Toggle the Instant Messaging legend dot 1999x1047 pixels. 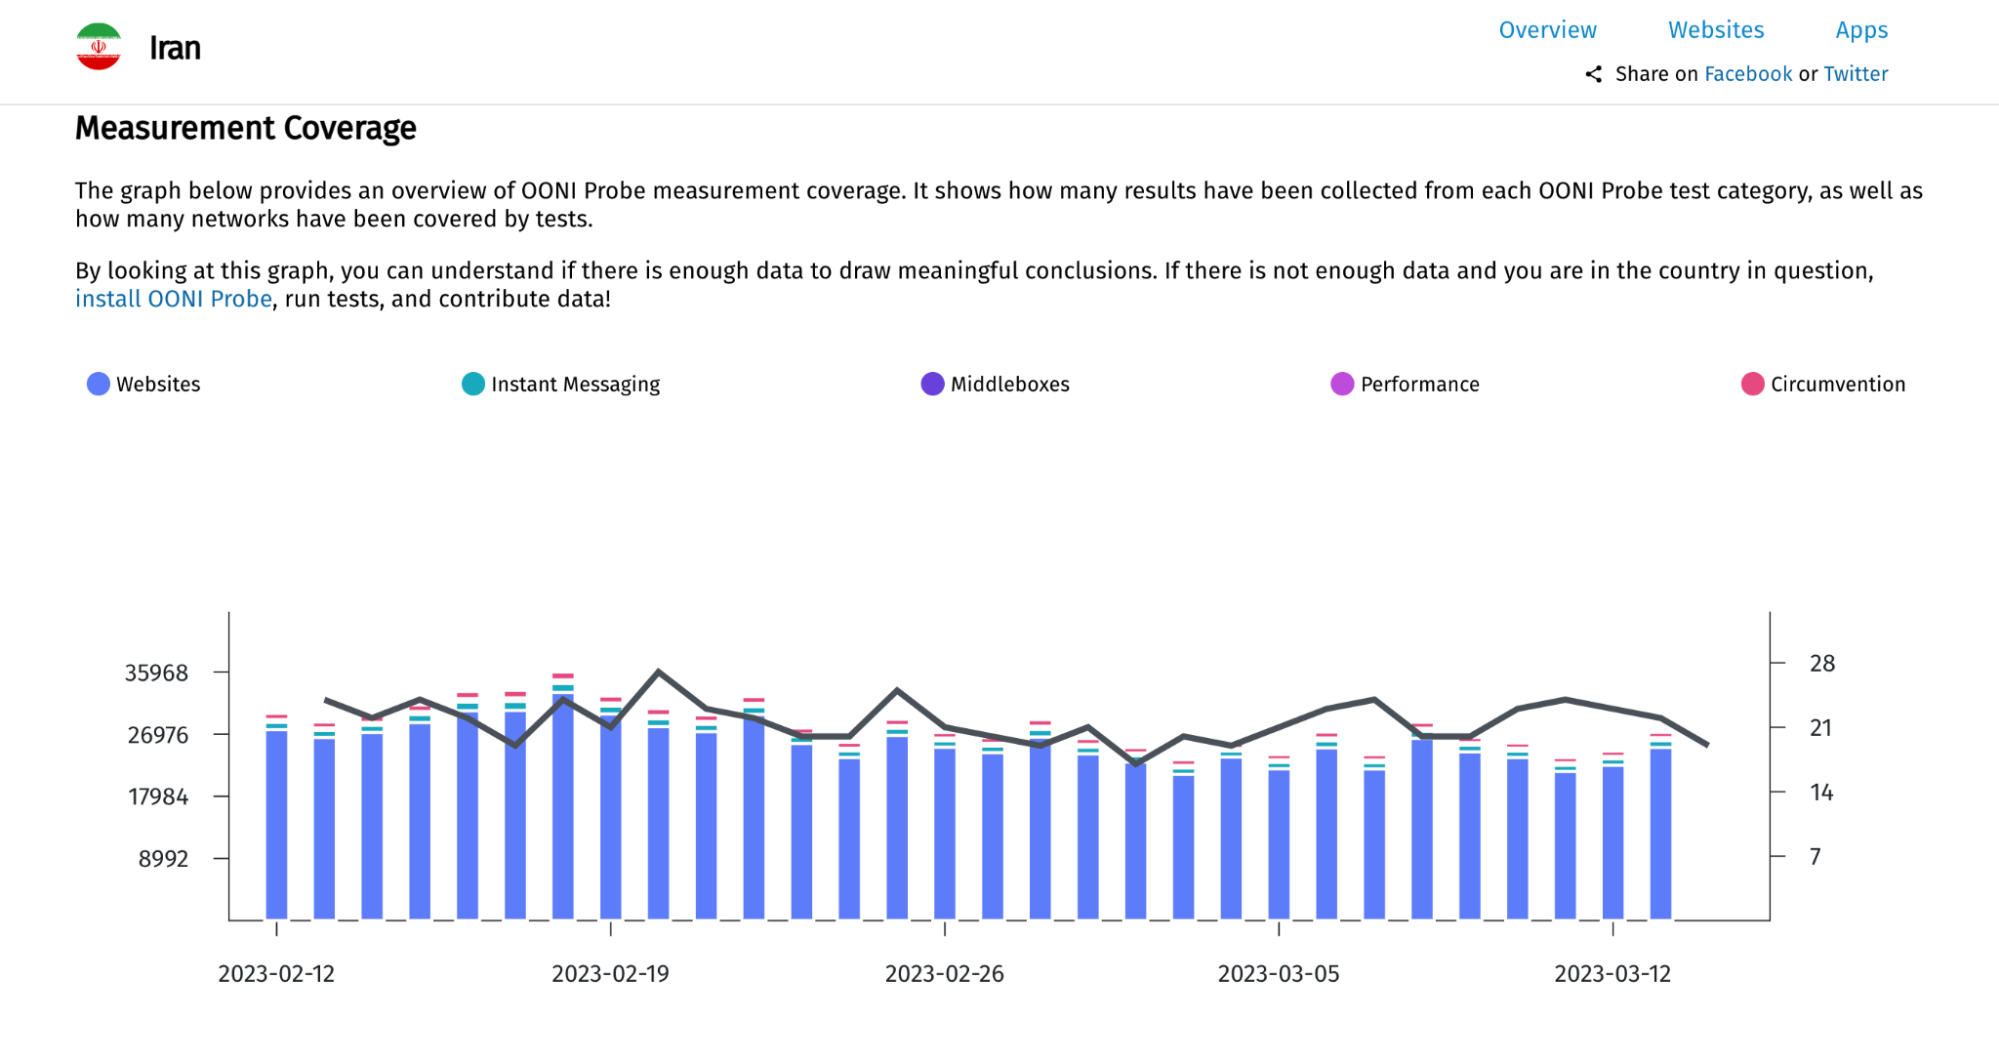[x=473, y=384]
